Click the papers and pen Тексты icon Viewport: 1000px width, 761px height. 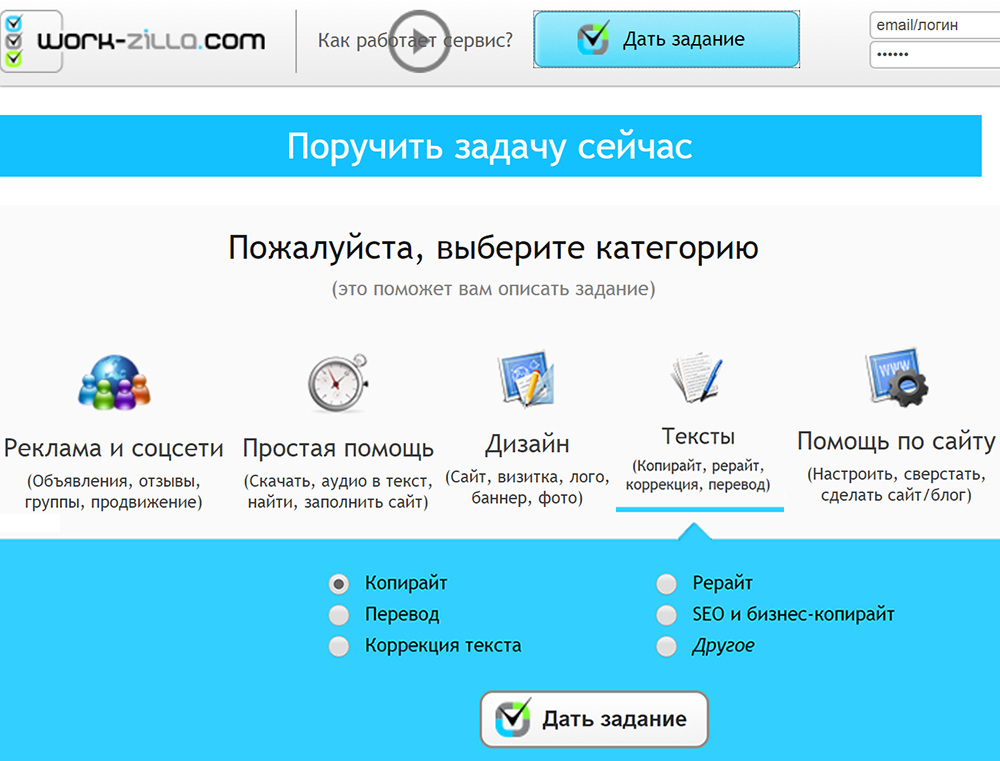coord(698,380)
